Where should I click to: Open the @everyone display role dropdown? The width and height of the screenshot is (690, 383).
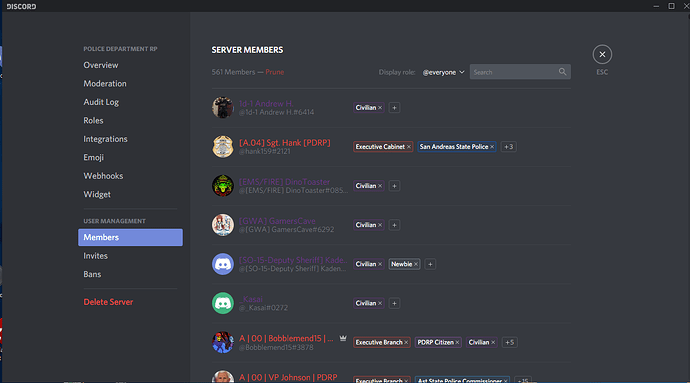click(x=443, y=72)
